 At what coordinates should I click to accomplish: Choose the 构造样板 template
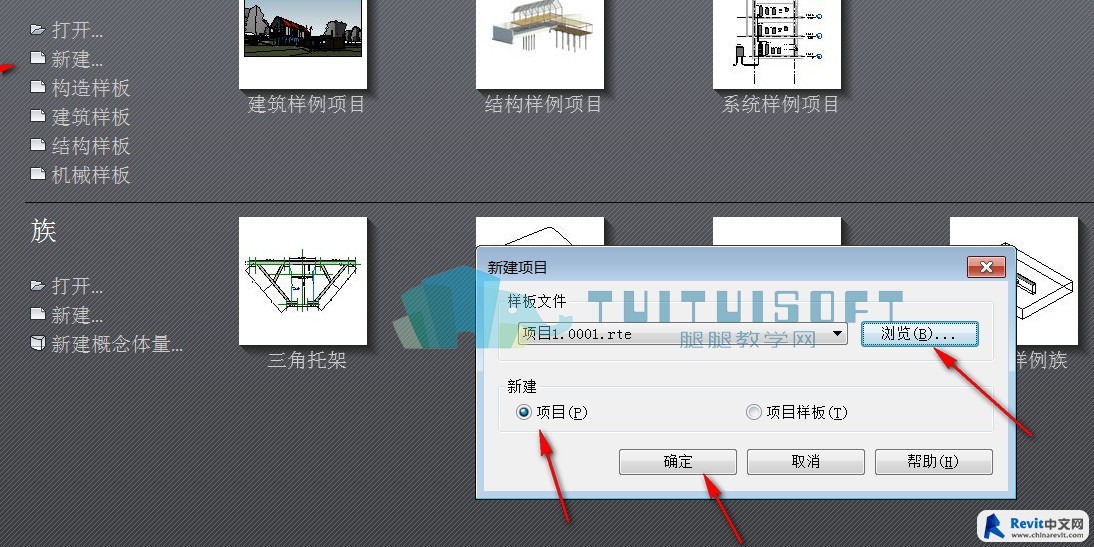coord(91,88)
